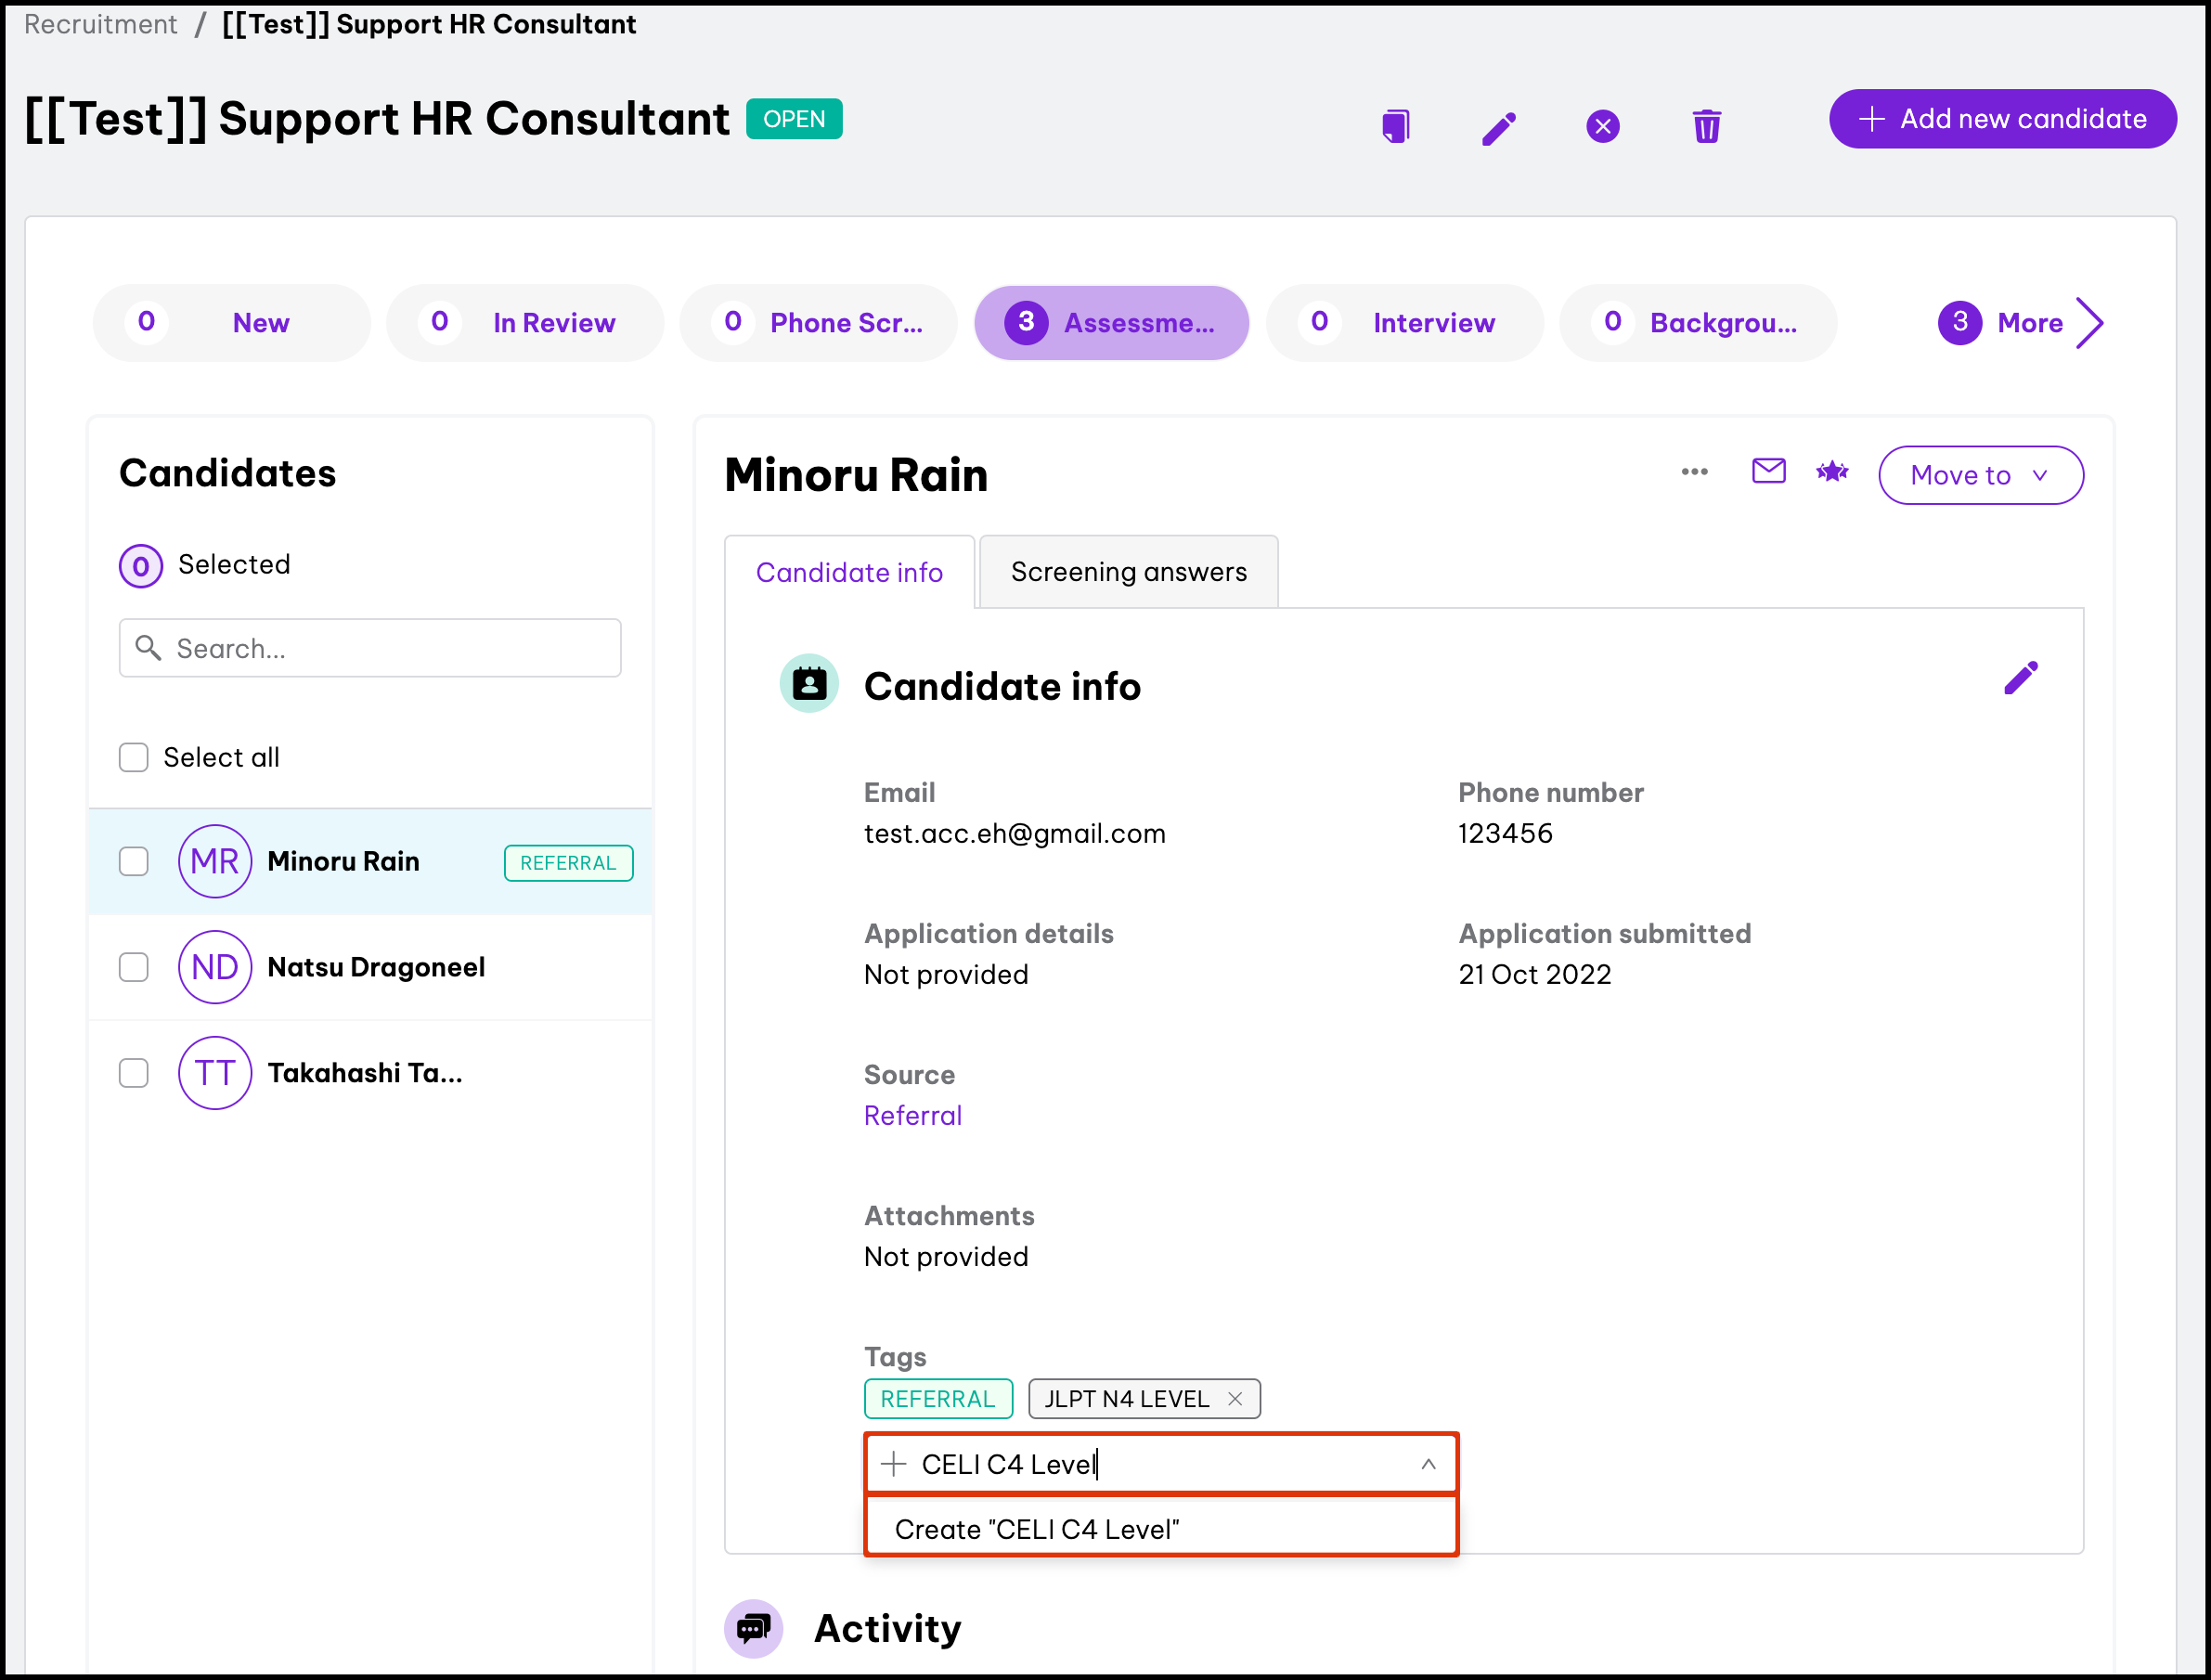2211x1680 pixels.
Task: Open the Move to dropdown
Action: click(x=1980, y=475)
